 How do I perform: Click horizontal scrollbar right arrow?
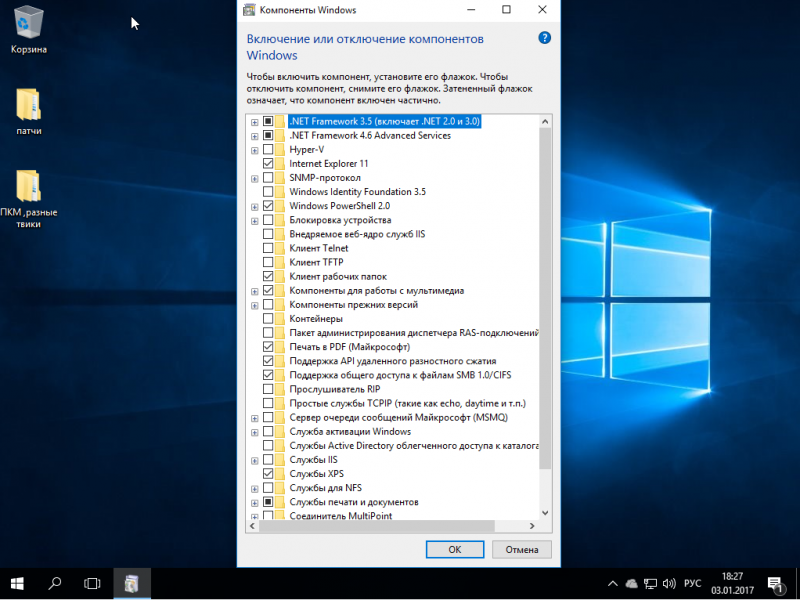532,526
